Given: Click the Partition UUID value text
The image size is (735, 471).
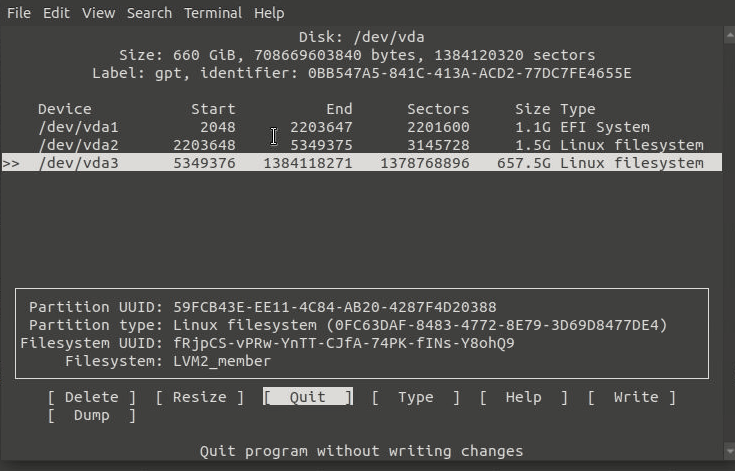Looking at the screenshot, I should pos(335,307).
